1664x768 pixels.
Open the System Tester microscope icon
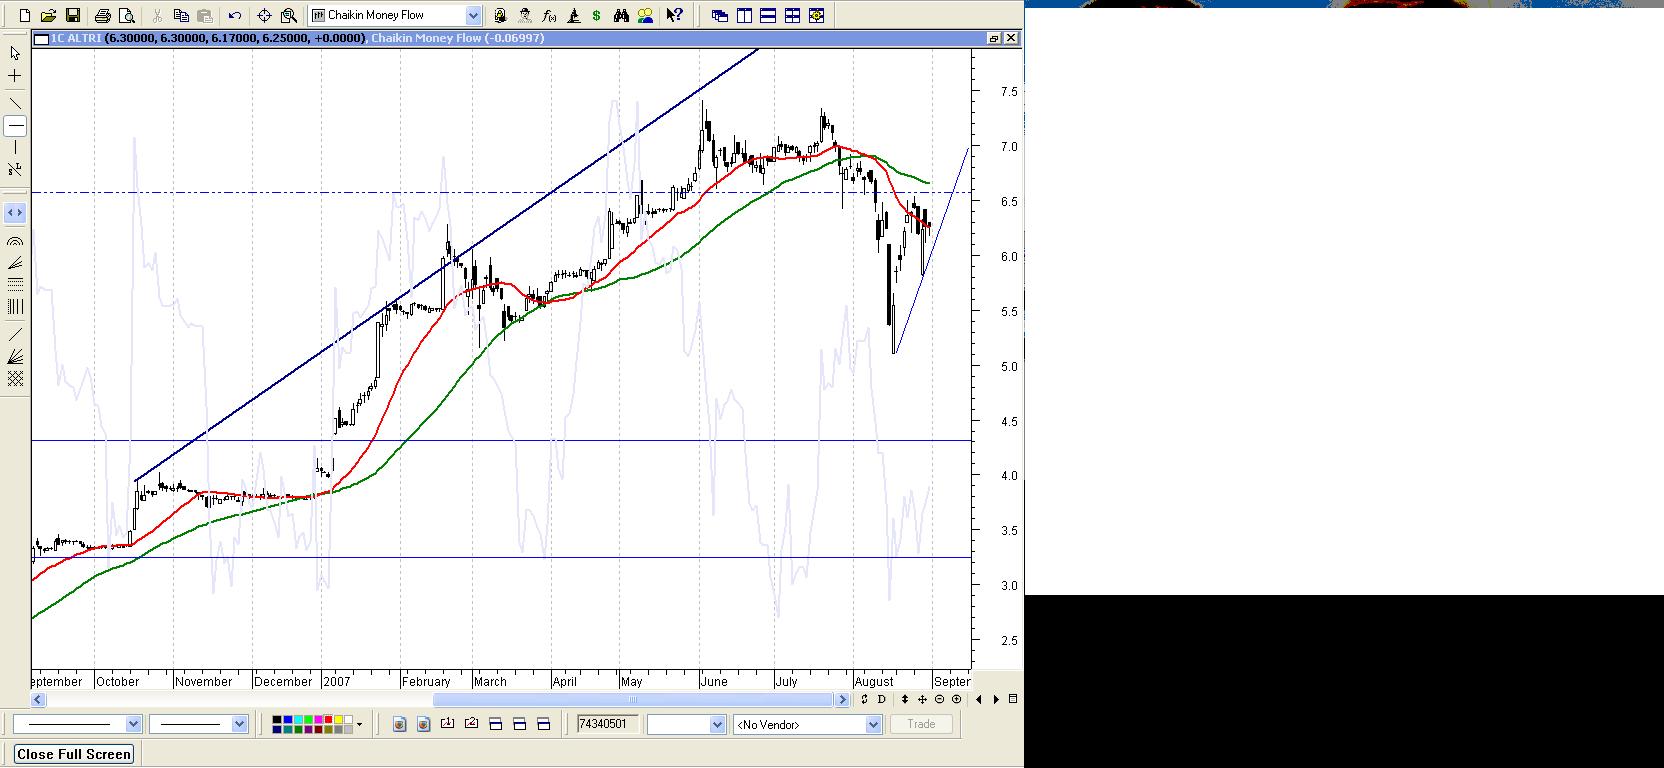[x=573, y=15]
